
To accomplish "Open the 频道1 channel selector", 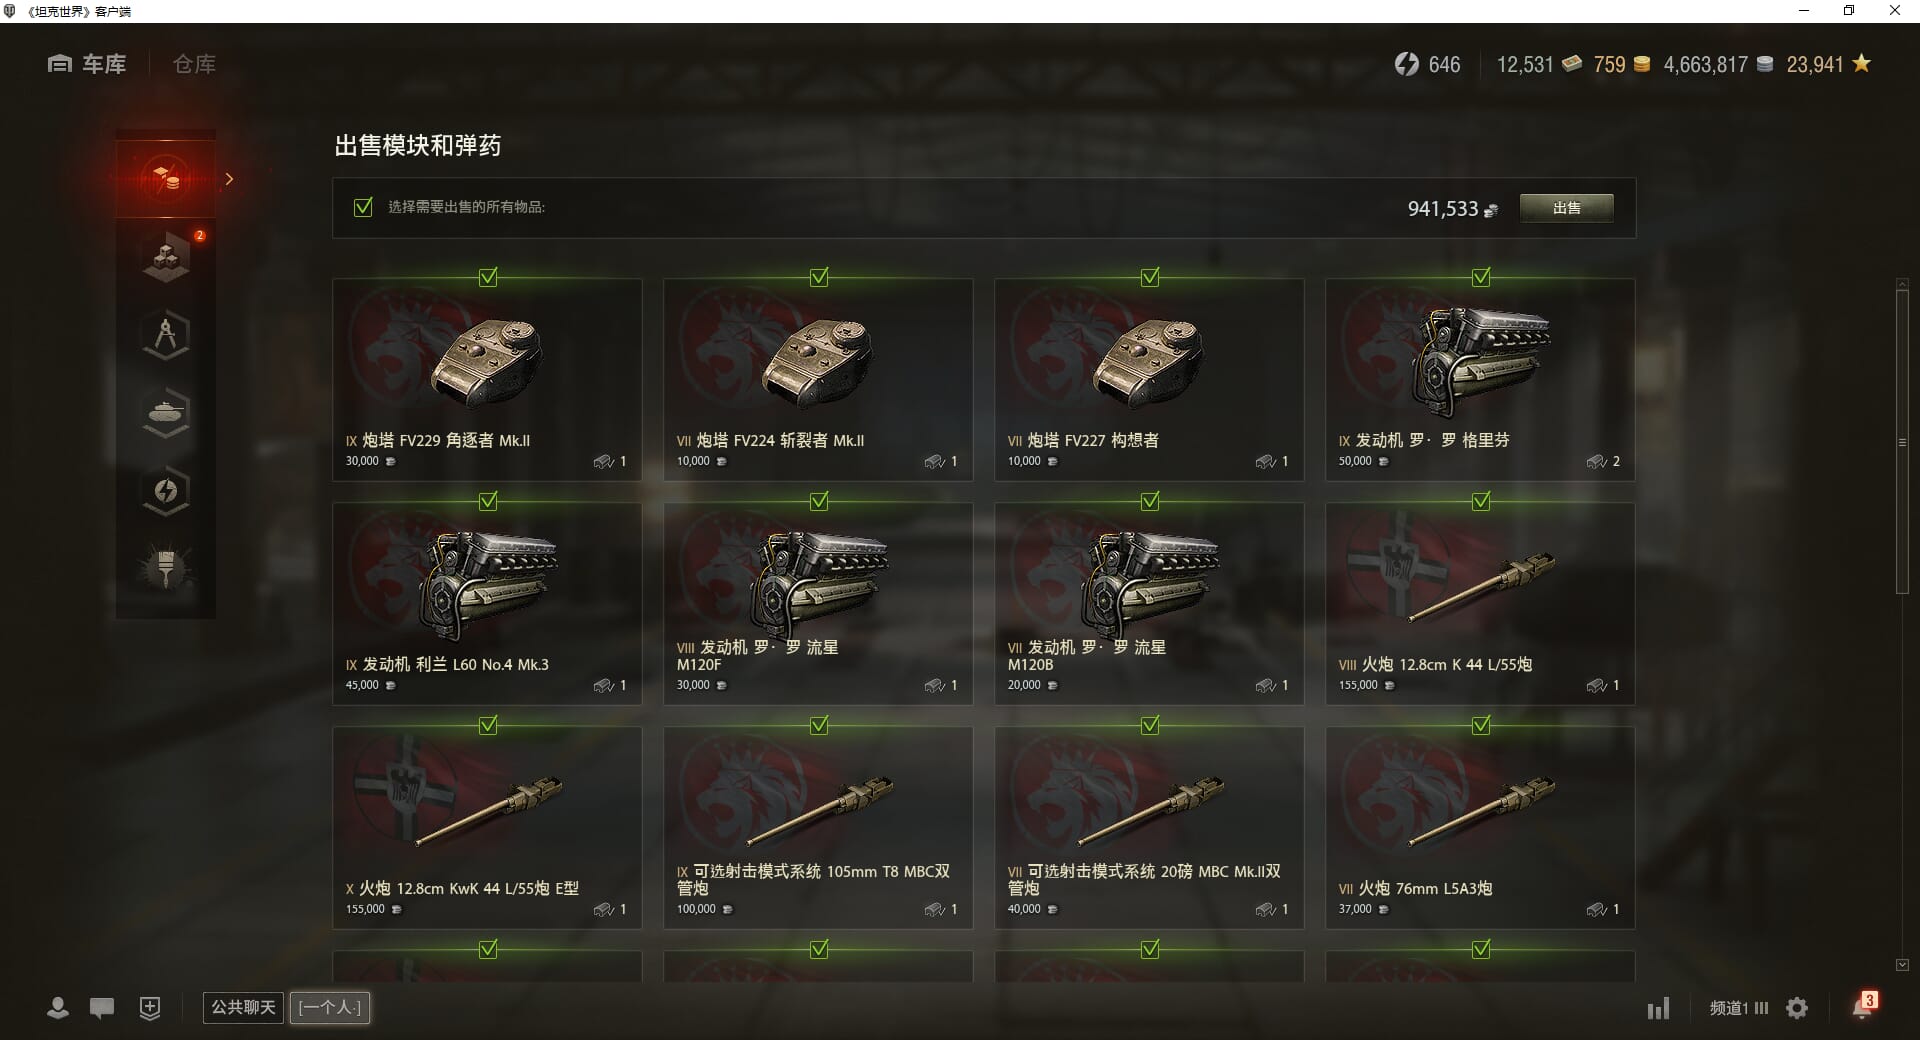I will coord(1739,1008).
